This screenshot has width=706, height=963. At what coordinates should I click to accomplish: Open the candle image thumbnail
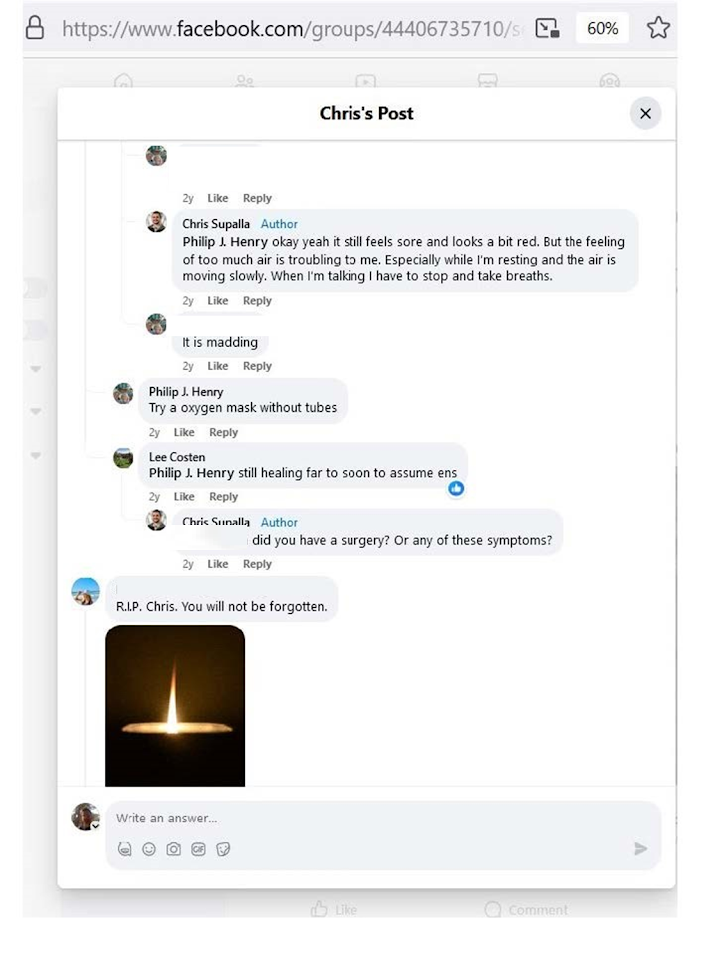pyautogui.click(x=175, y=705)
